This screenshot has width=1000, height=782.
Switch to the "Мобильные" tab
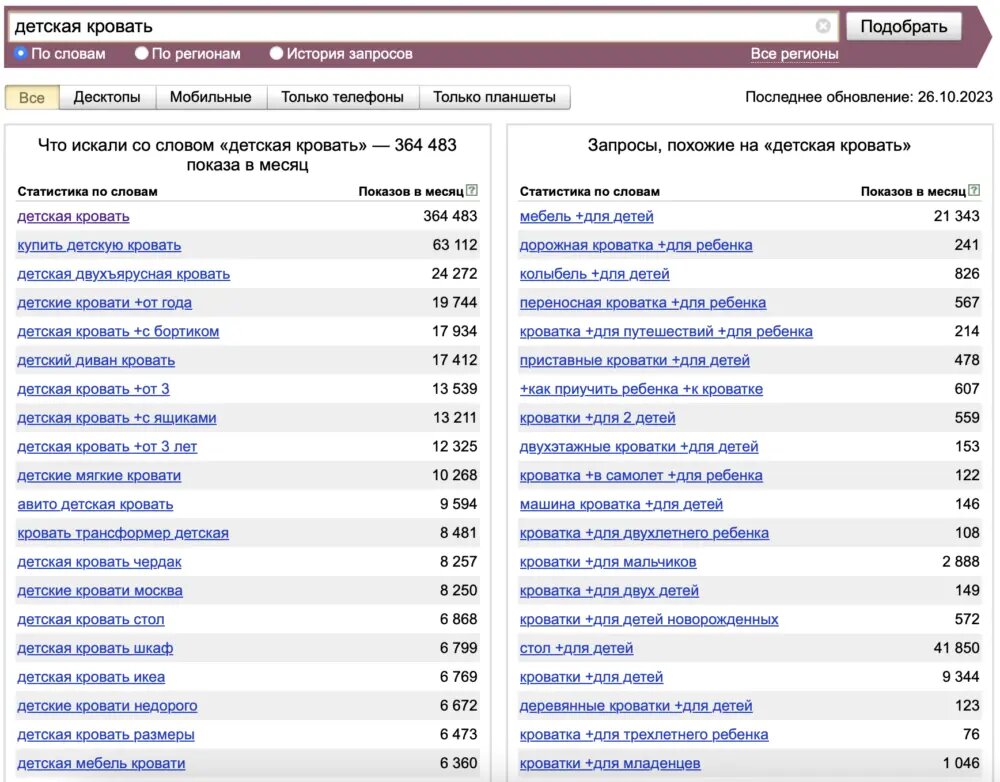210,97
